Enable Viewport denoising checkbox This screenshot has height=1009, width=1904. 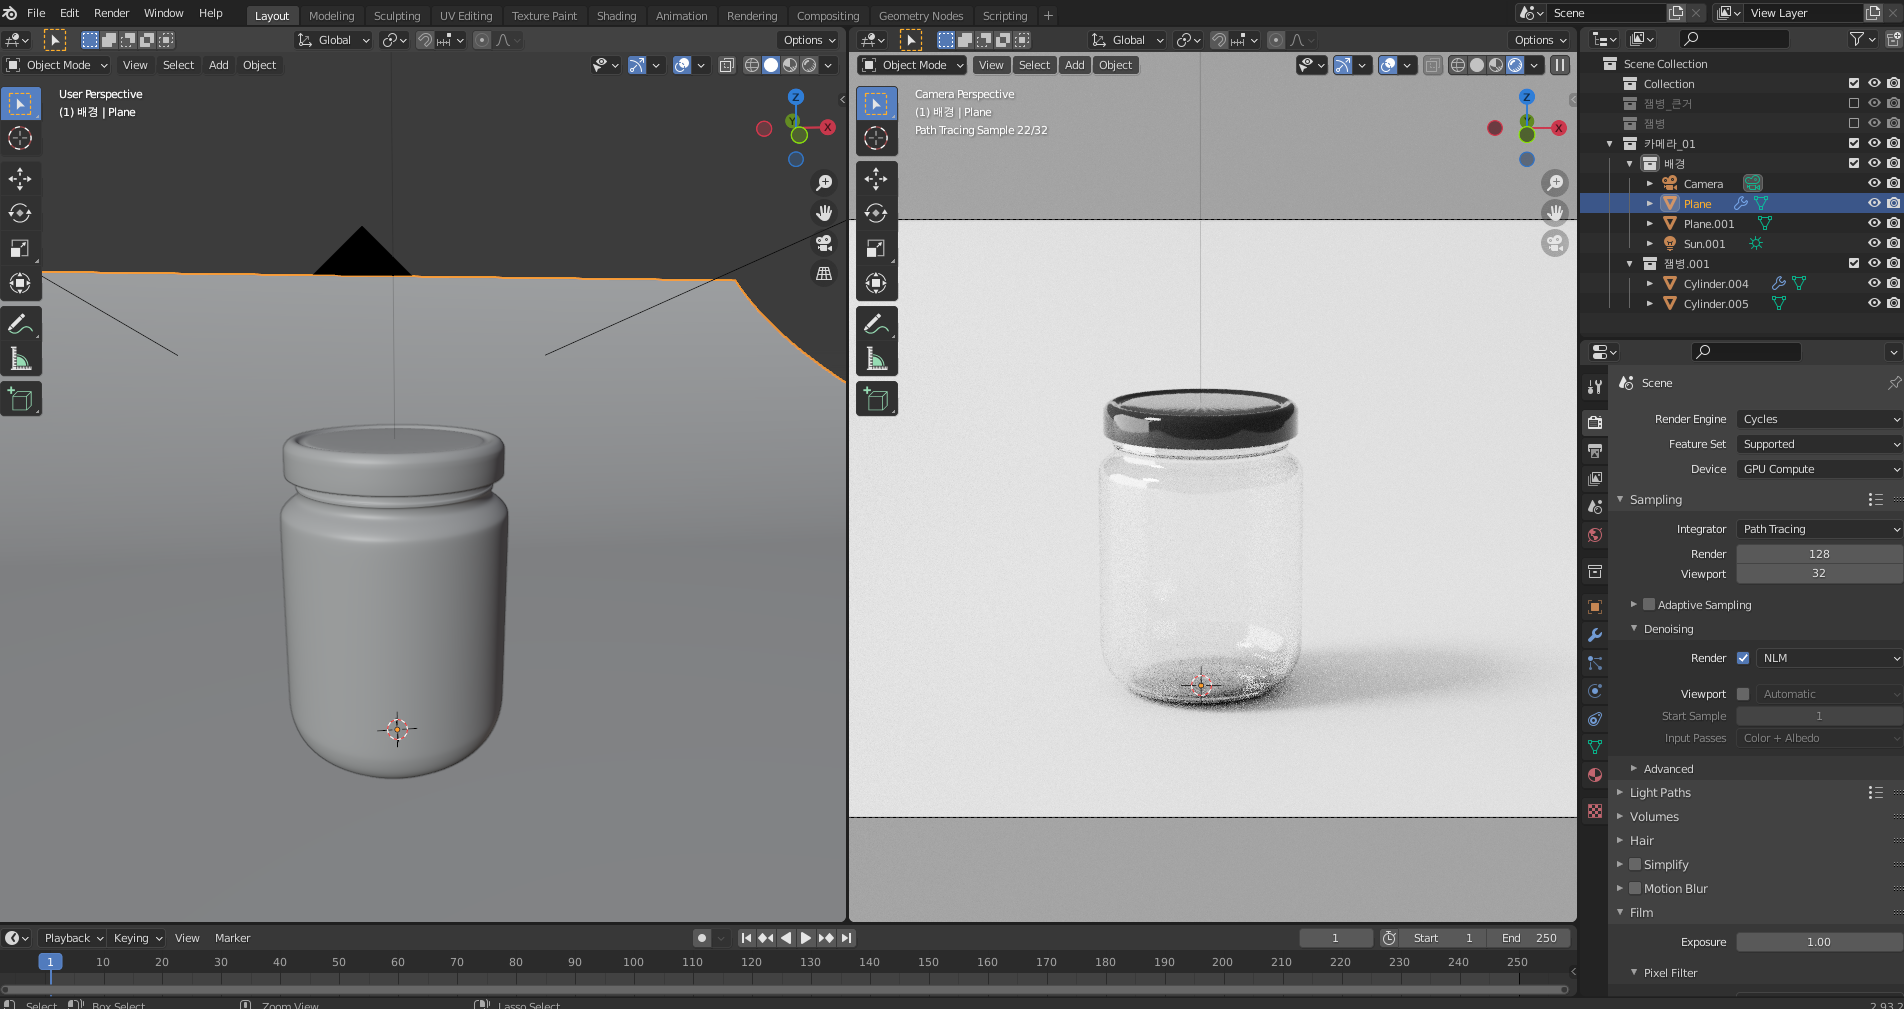click(x=1743, y=694)
